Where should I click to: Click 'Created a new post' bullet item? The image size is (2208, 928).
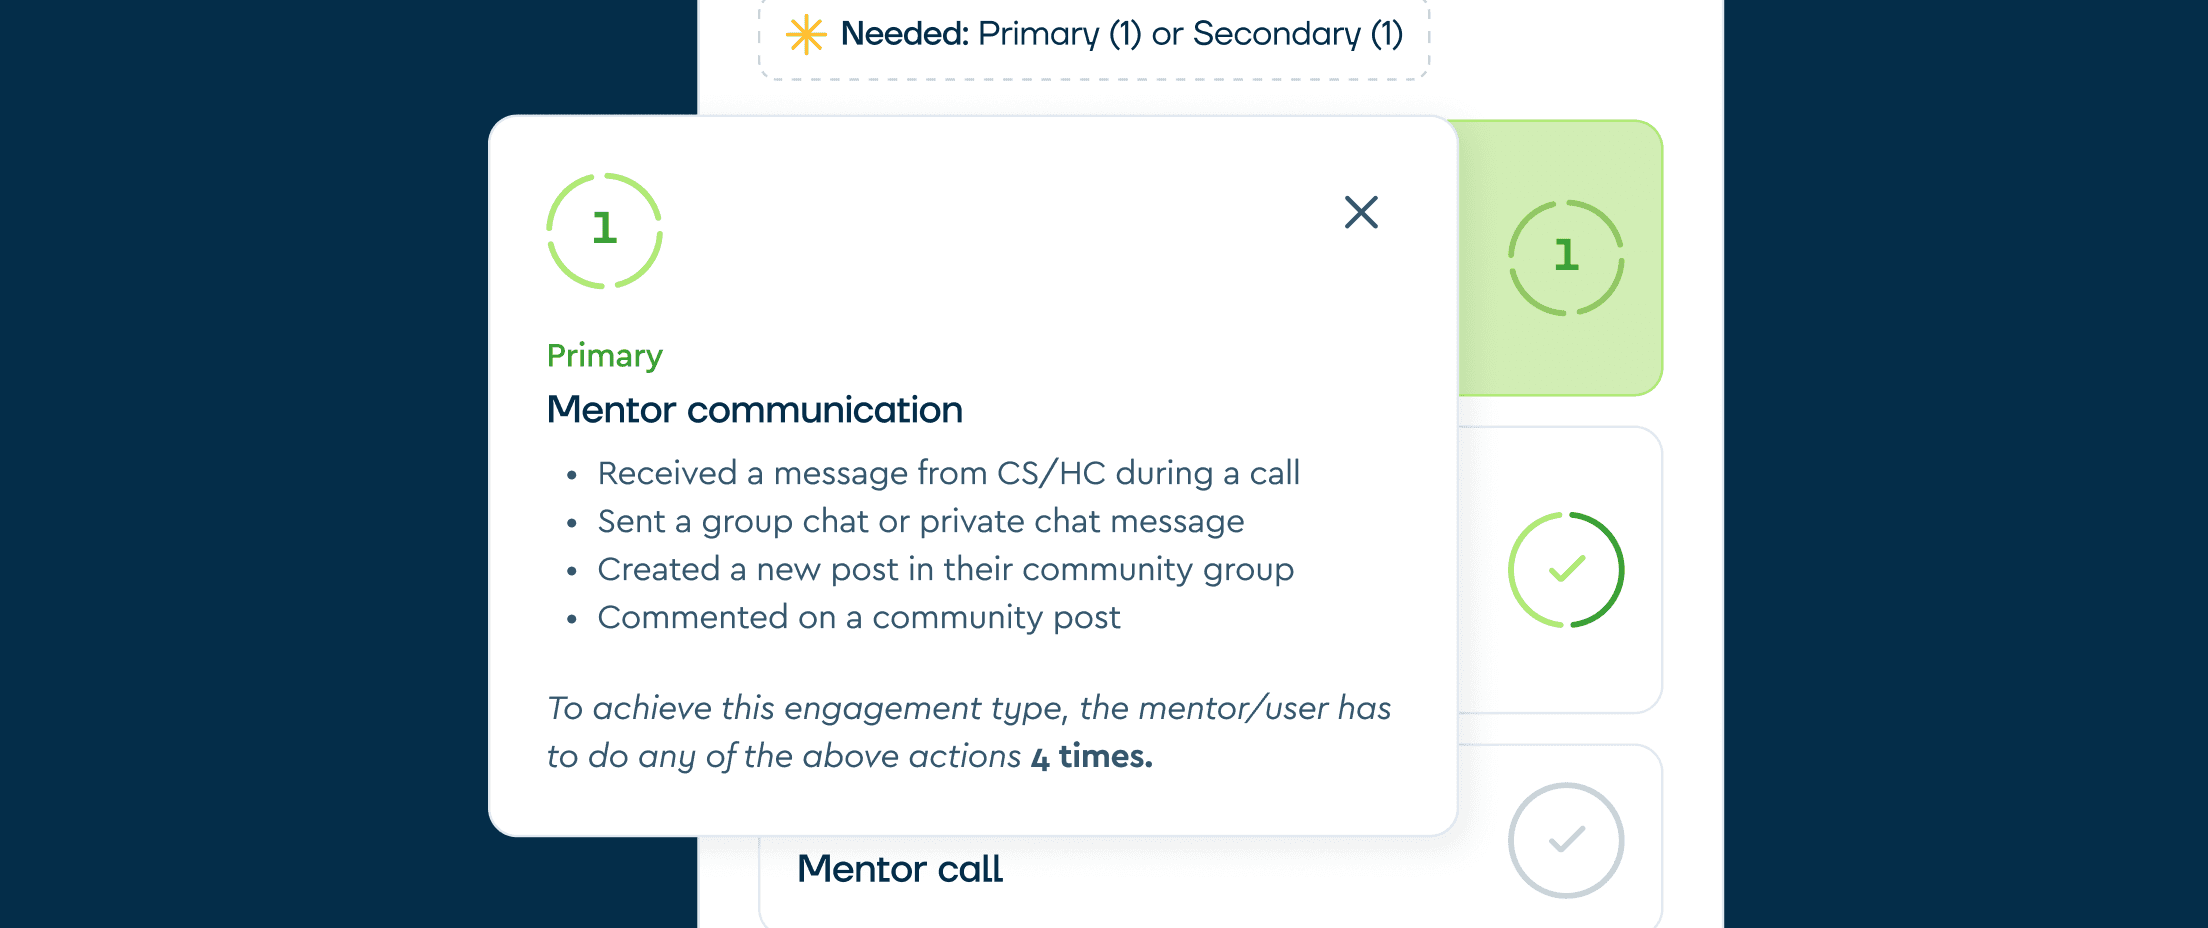pyautogui.click(x=945, y=569)
